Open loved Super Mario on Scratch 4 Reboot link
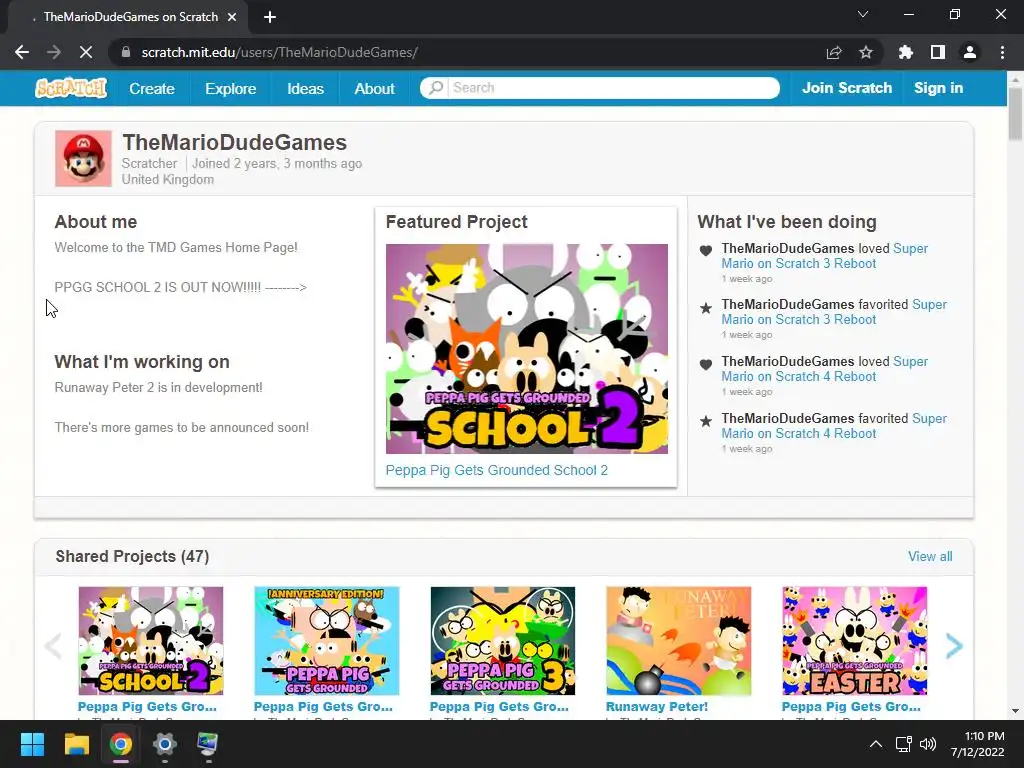1024x768 pixels. pyautogui.click(x=824, y=369)
